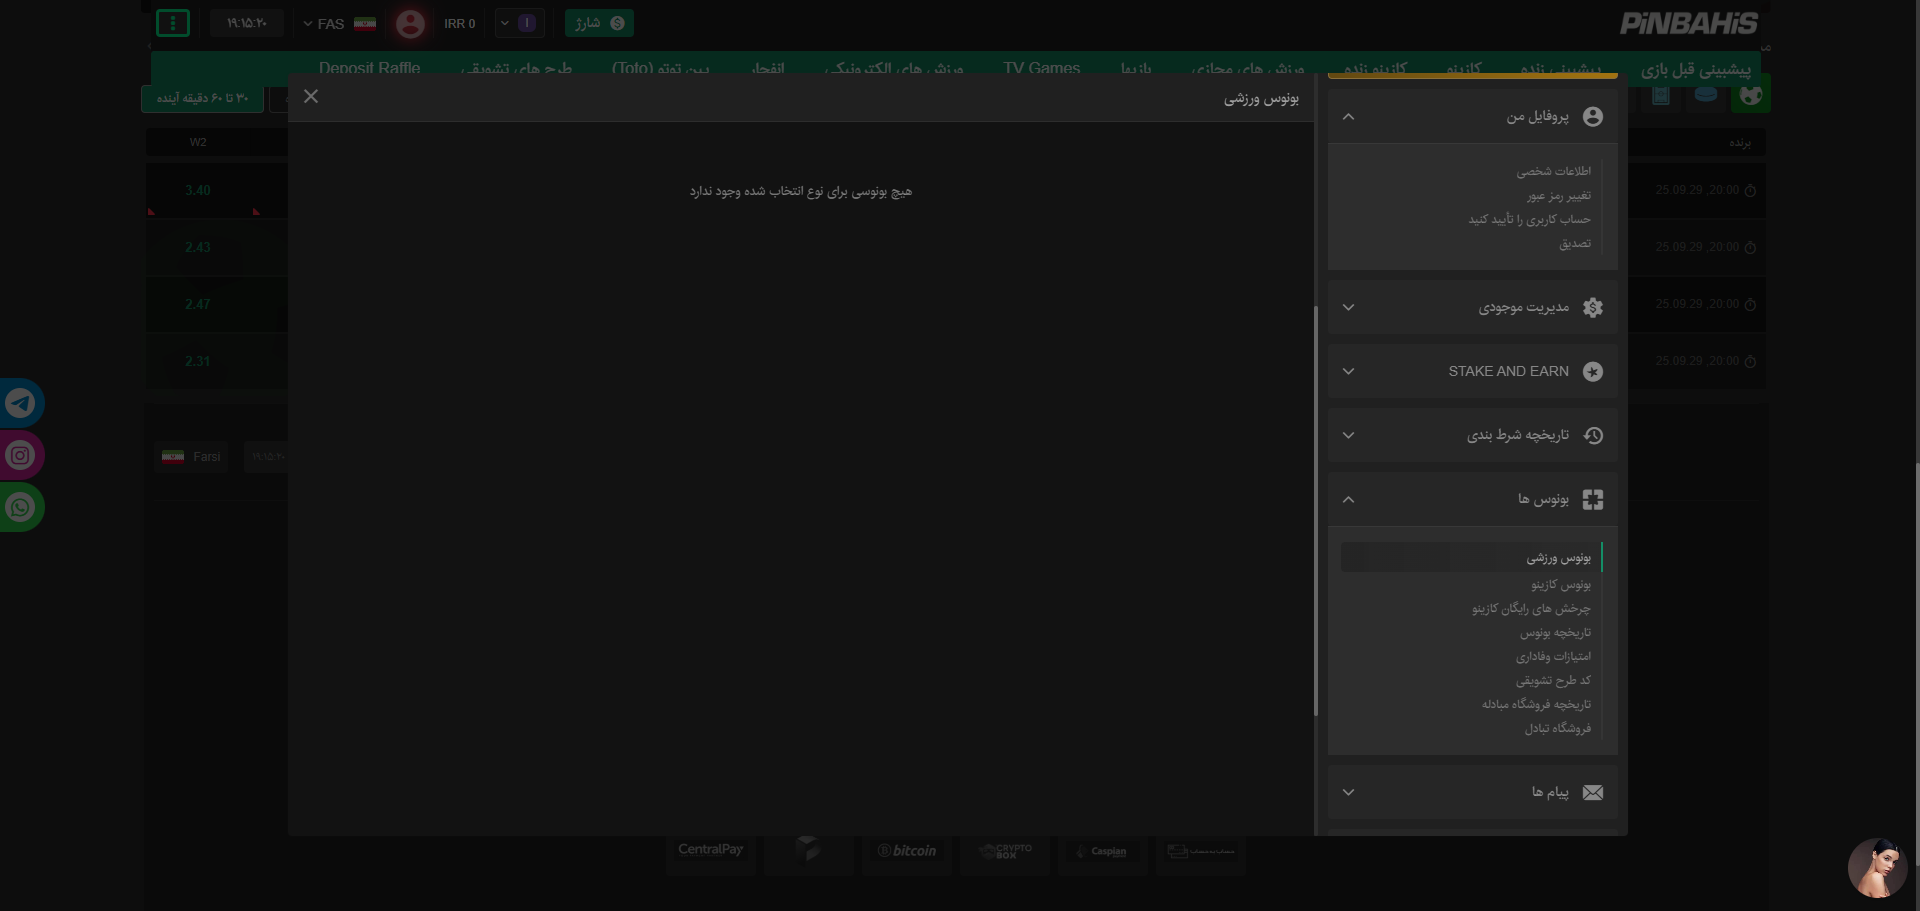
Task: Click the PINBAHIS logo
Action: 1688,24
